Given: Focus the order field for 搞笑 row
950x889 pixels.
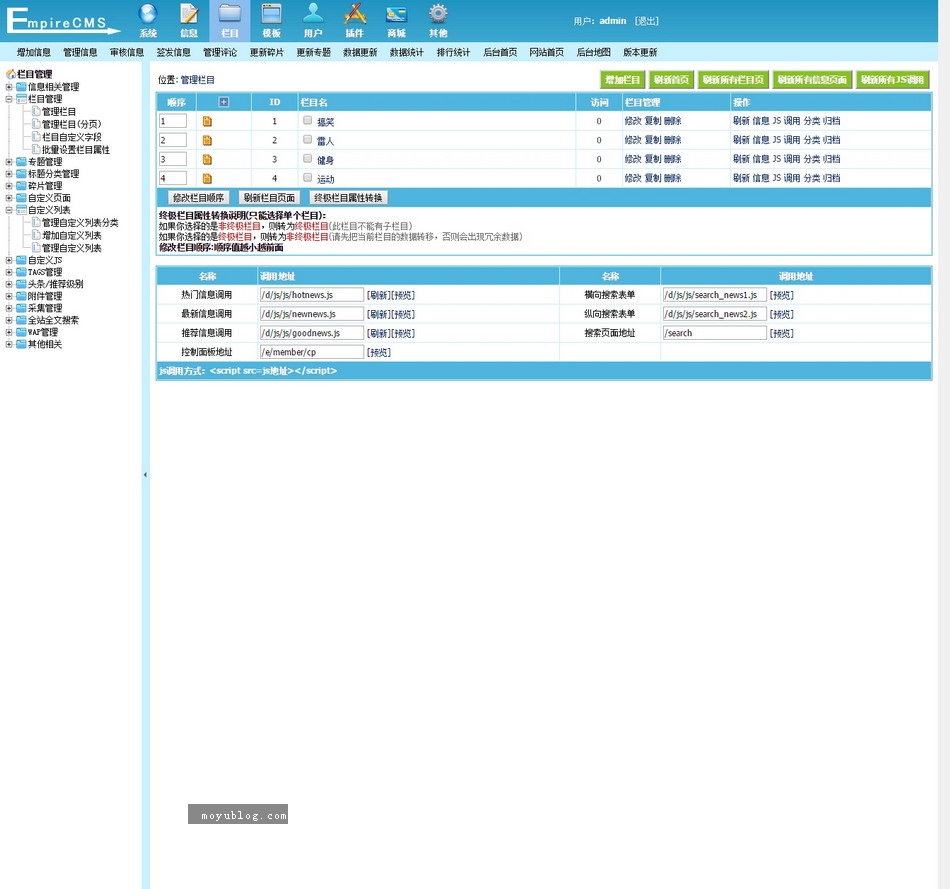Looking at the screenshot, I should pos(173,121).
